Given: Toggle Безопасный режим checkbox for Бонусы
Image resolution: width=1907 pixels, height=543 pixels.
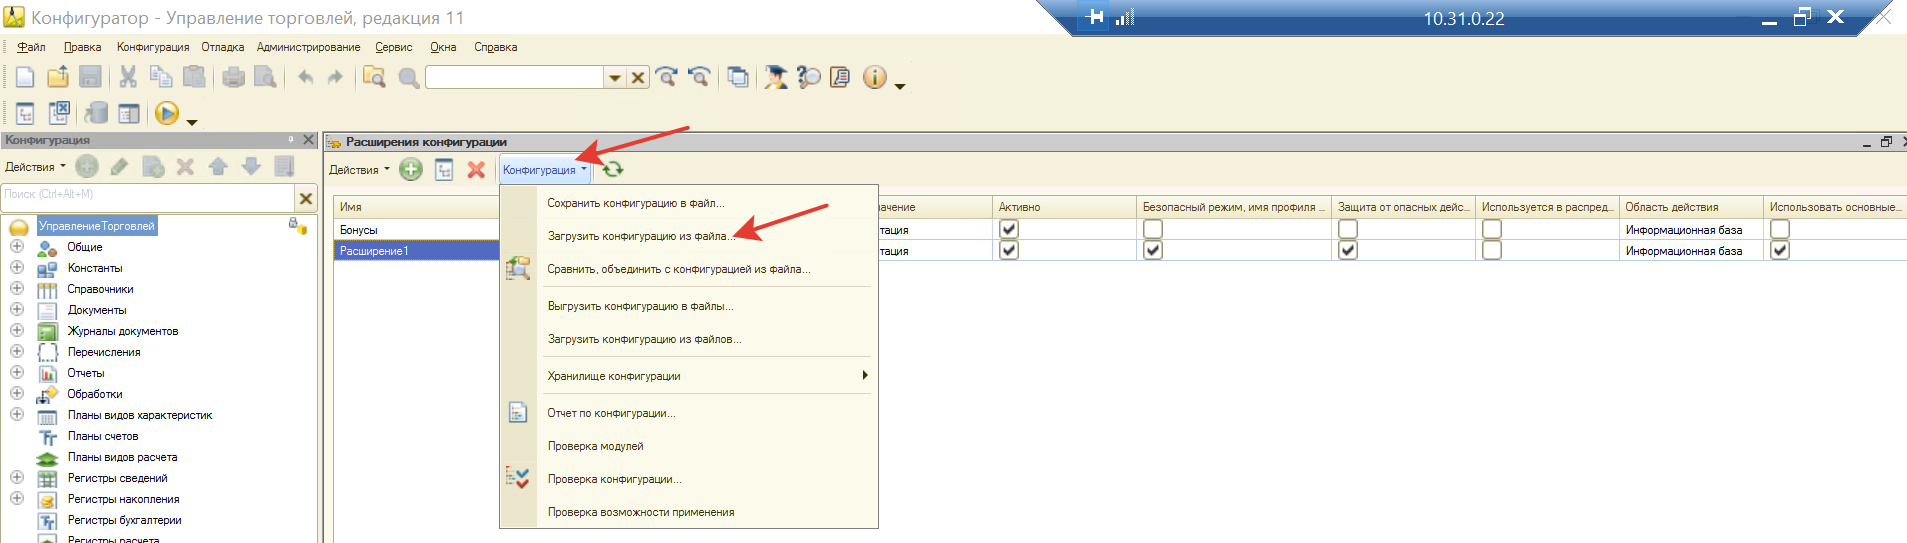Looking at the screenshot, I should point(1153,229).
